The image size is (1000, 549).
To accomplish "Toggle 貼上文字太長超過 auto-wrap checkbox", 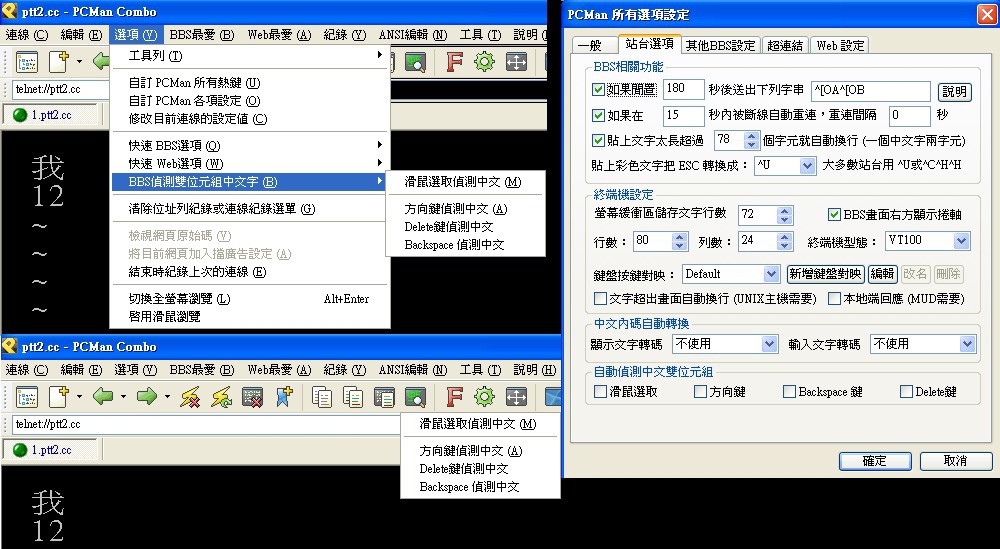I will point(598,140).
